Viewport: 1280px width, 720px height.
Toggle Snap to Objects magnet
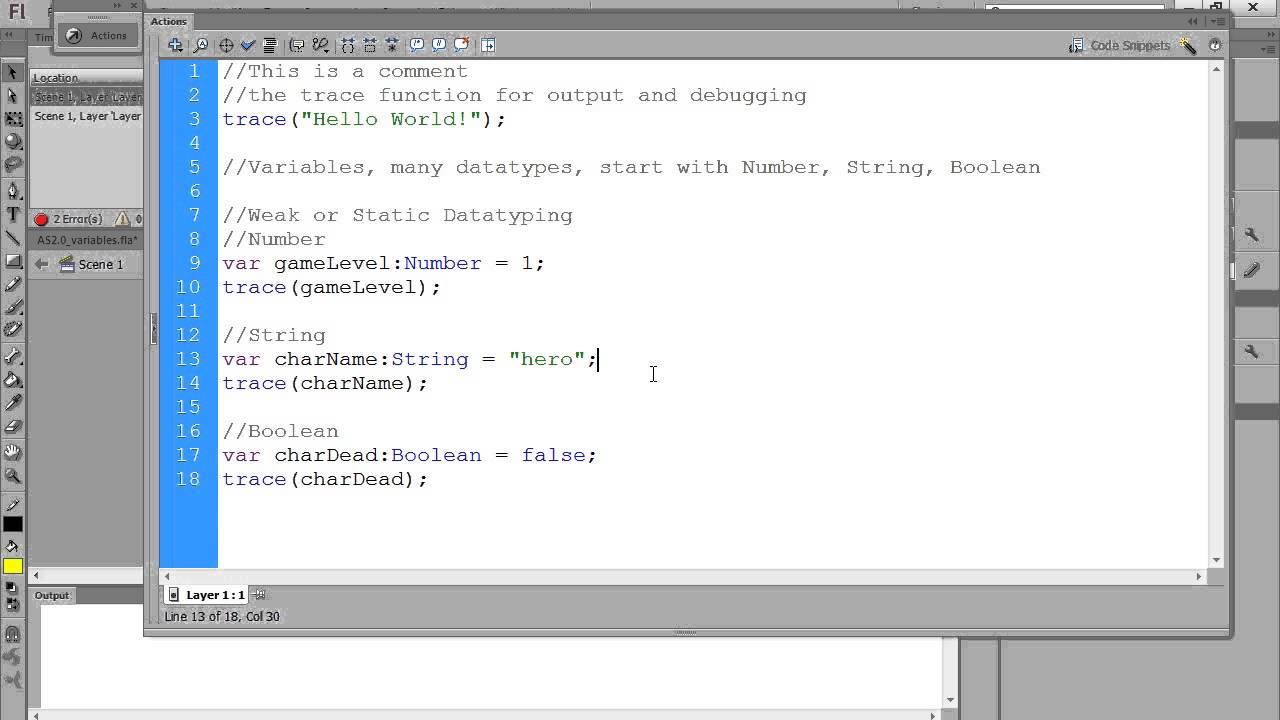(x=13, y=634)
